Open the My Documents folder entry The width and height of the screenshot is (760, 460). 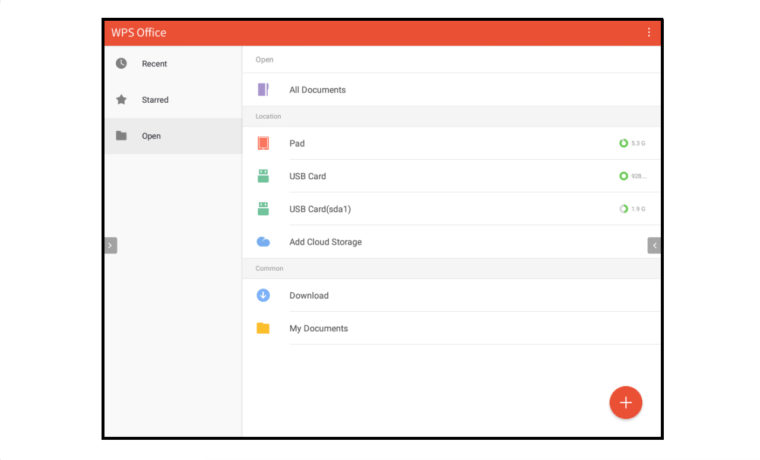(x=319, y=328)
